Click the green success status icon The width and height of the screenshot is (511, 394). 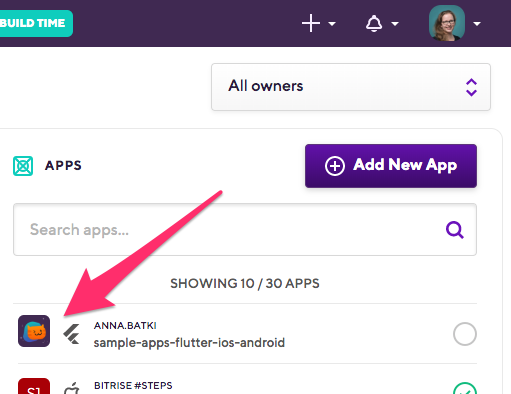coord(465,388)
